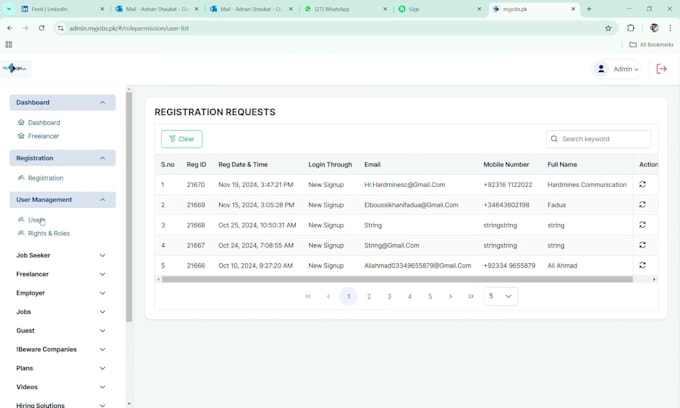Open the Admin profile dropdown
The height and width of the screenshot is (408, 680).
tap(617, 69)
